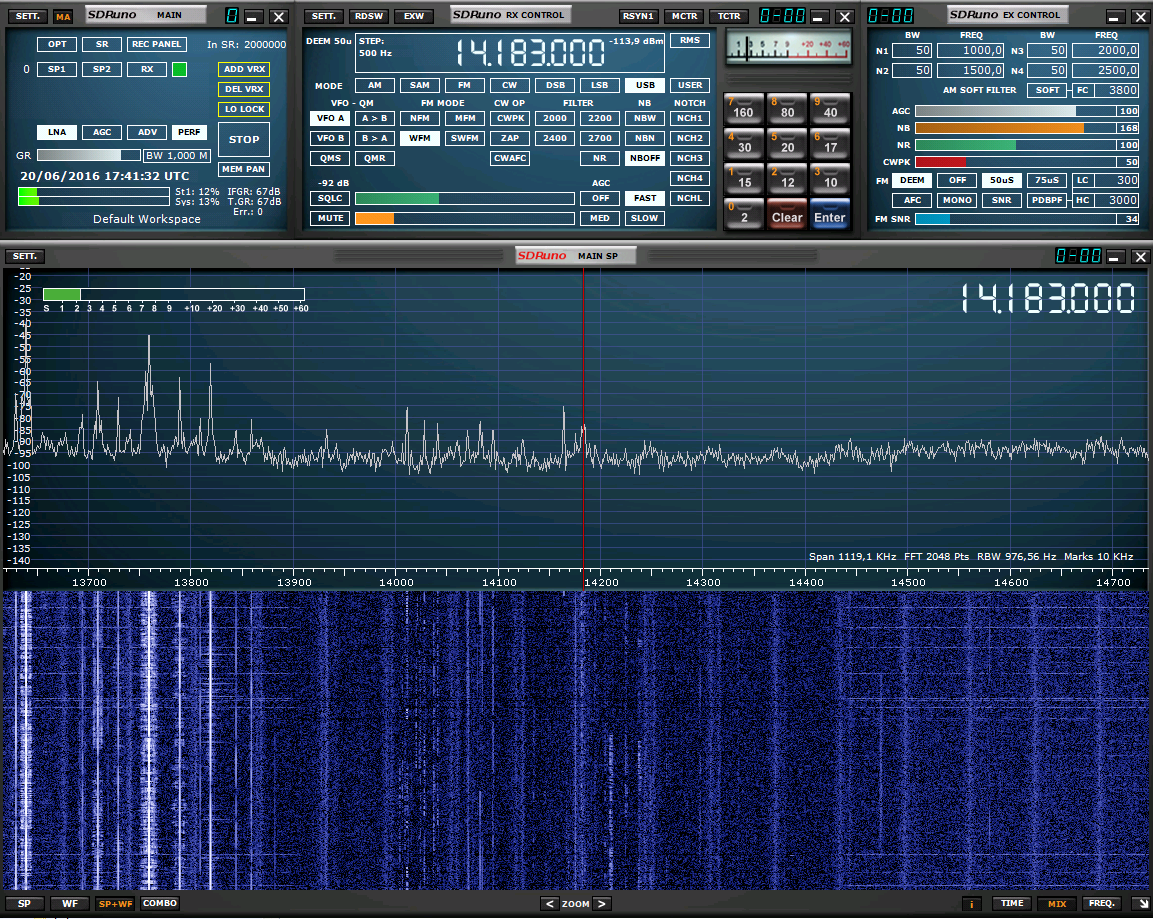This screenshot has height=919, width=1153.
Task: Click the SOFT filter button
Action: pos(1047,90)
